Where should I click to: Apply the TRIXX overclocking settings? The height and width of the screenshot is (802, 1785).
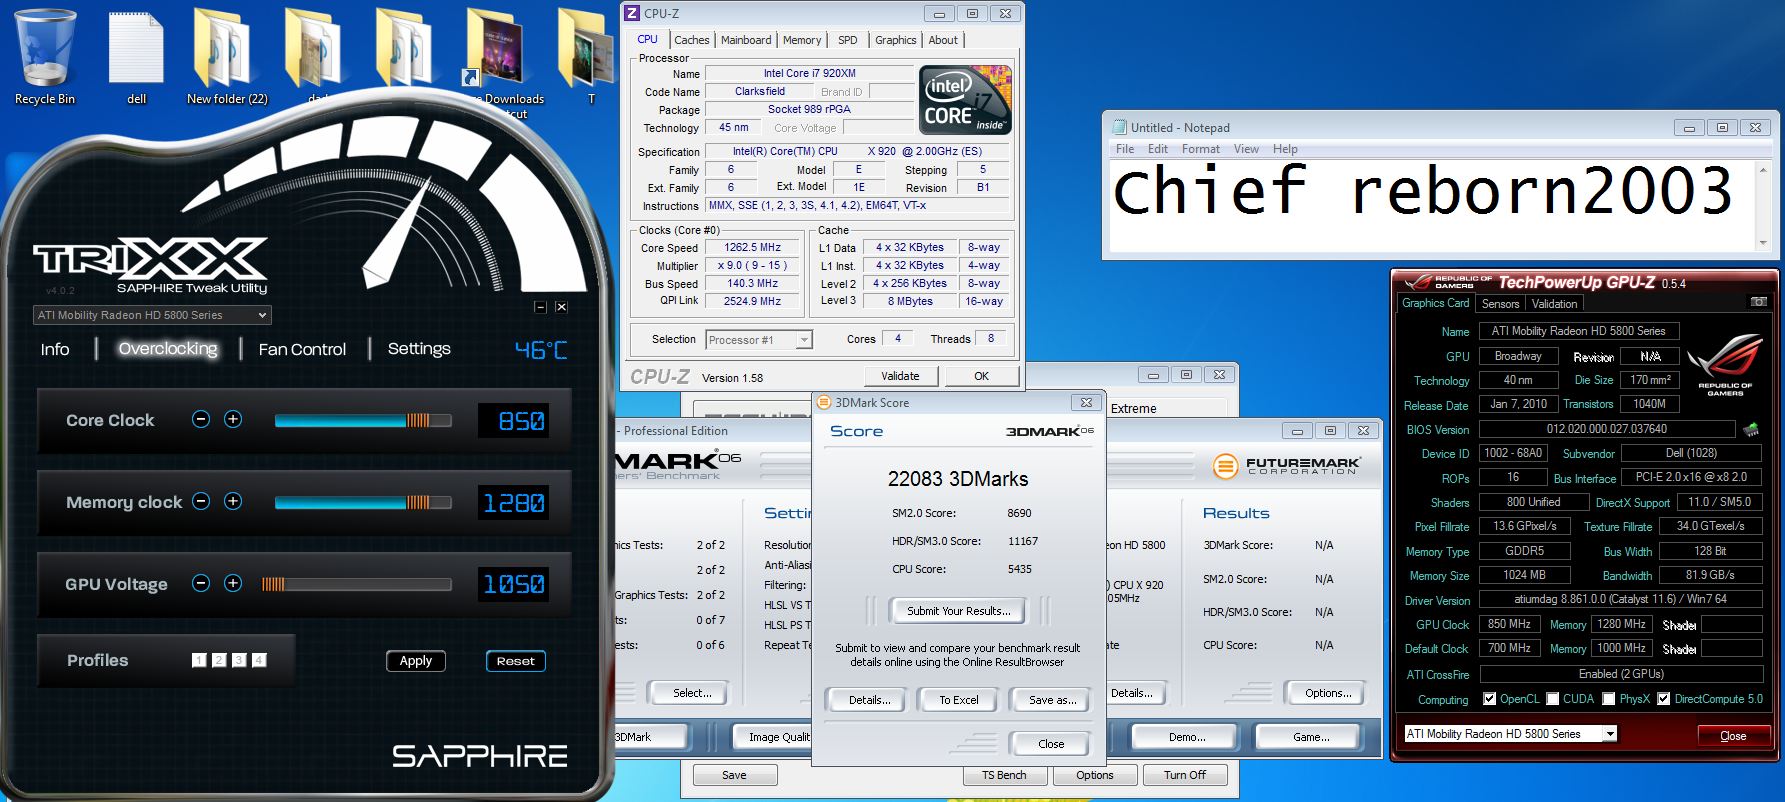[x=415, y=661]
